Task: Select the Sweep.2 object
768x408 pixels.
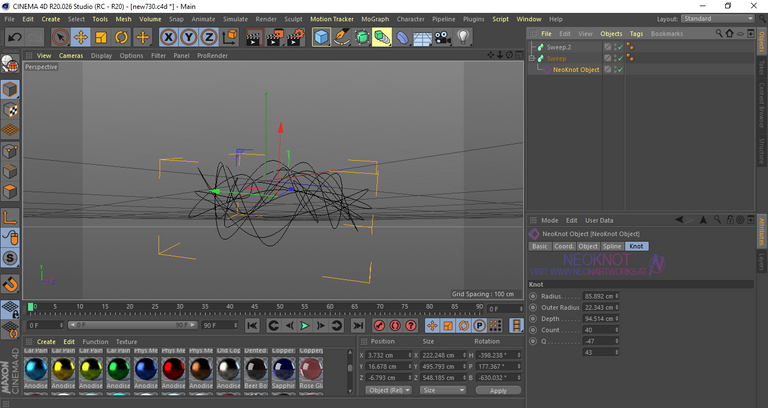Action: click(559, 47)
